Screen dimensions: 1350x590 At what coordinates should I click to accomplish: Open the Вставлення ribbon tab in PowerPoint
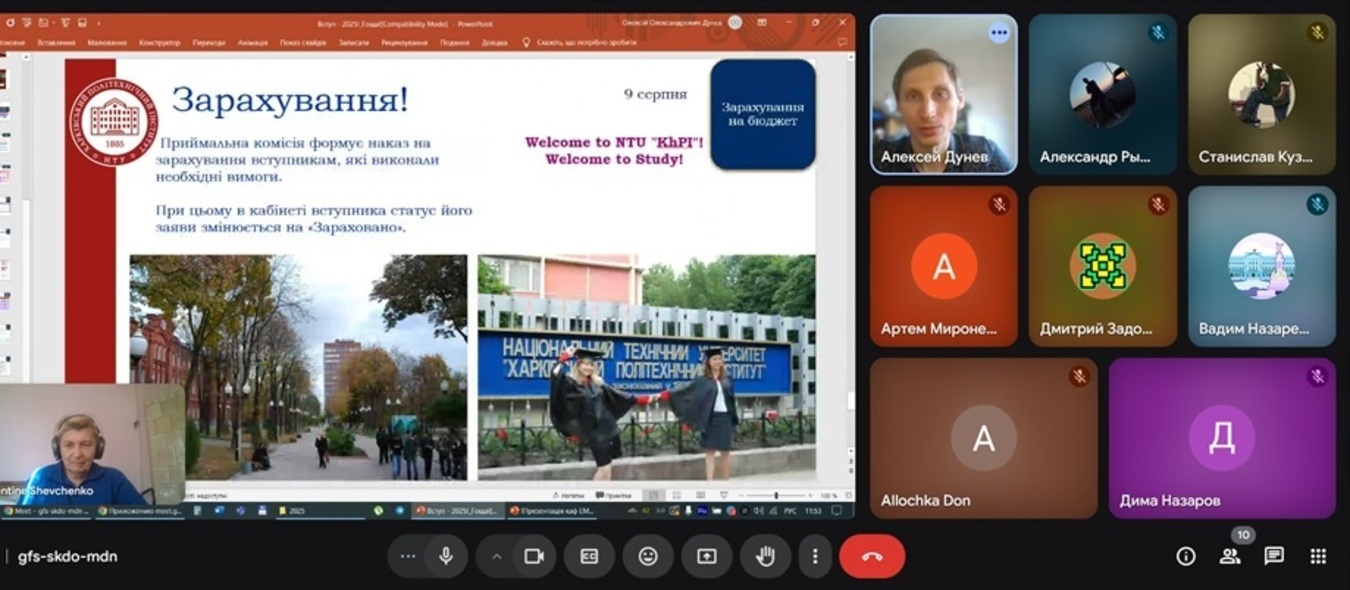[x=56, y=43]
